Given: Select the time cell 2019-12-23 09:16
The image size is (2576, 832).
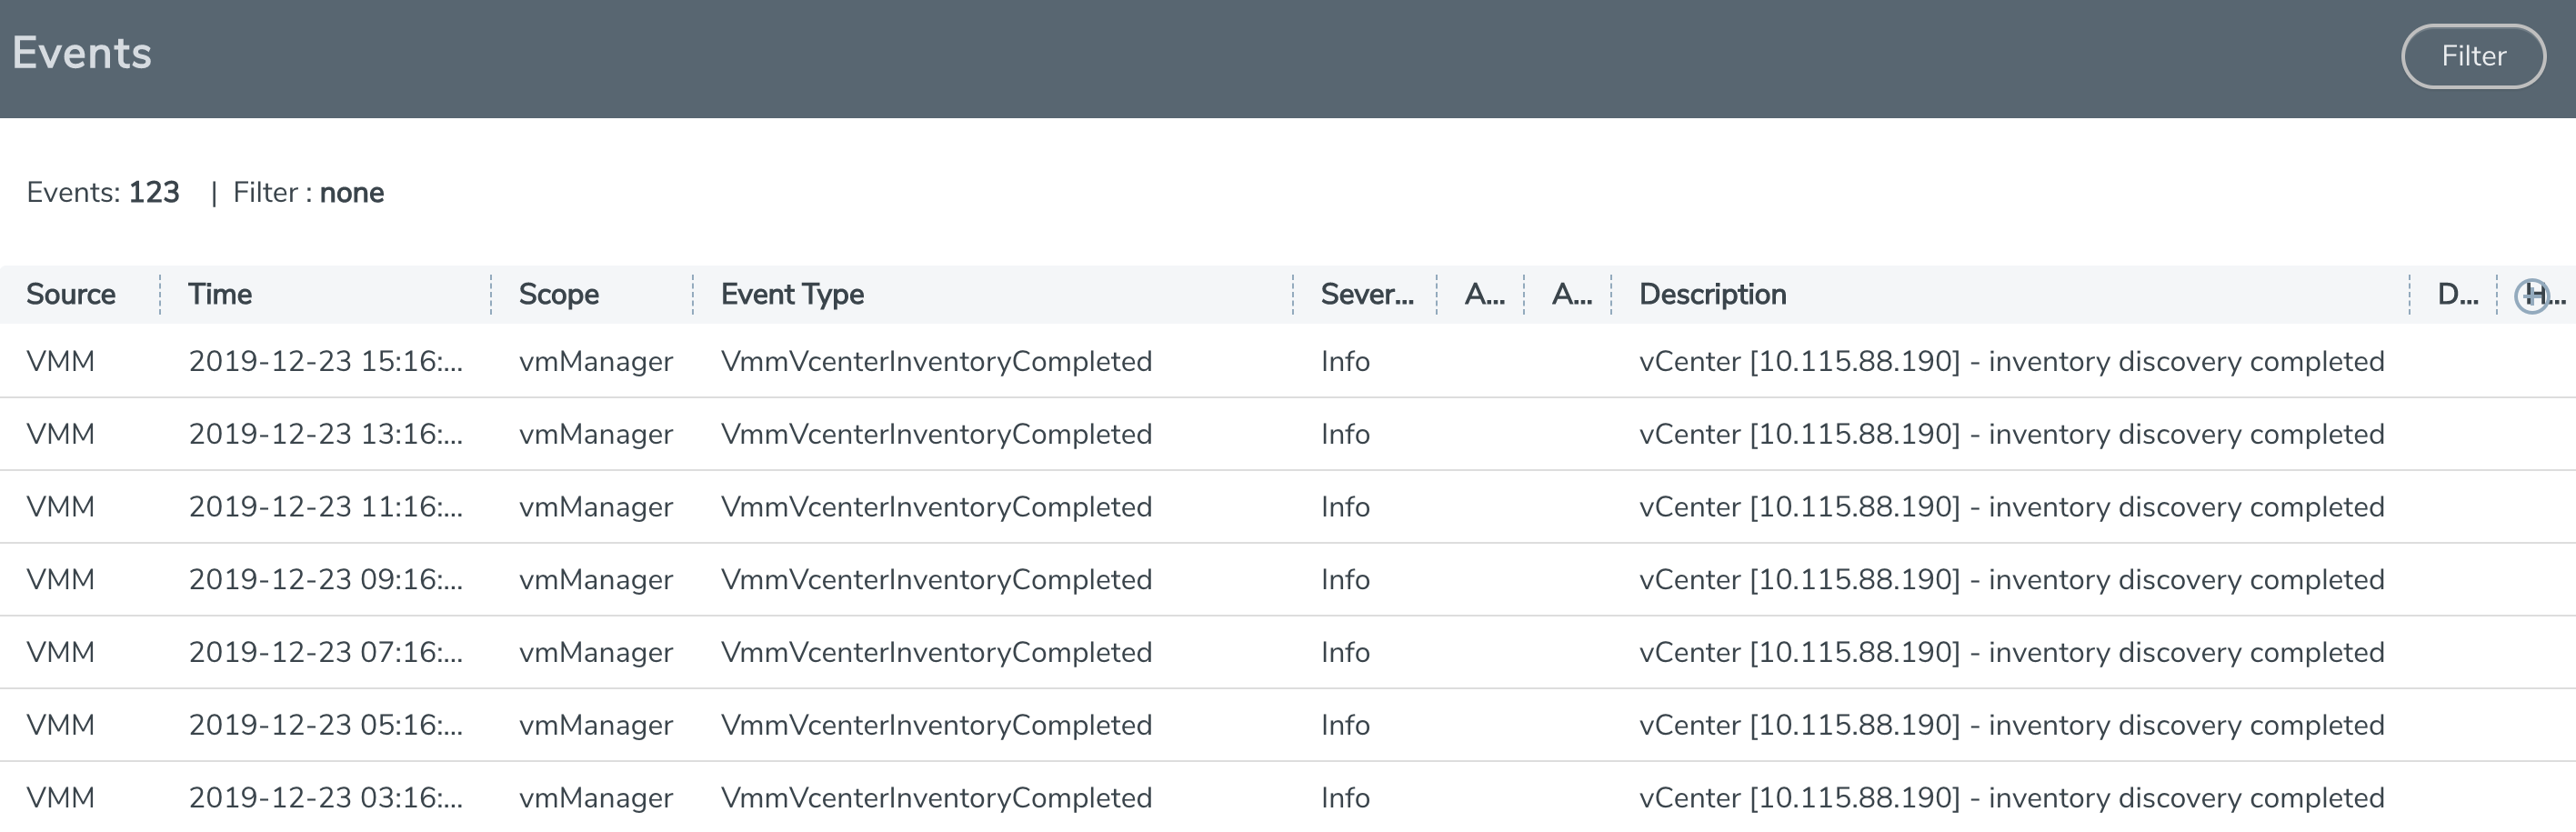Looking at the screenshot, I should coord(326,580).
